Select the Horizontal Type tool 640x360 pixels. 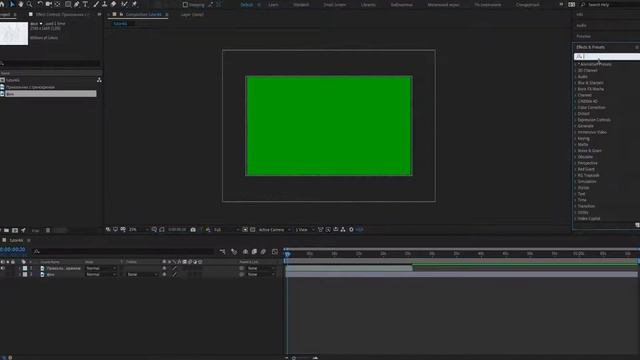coord(85,4)
